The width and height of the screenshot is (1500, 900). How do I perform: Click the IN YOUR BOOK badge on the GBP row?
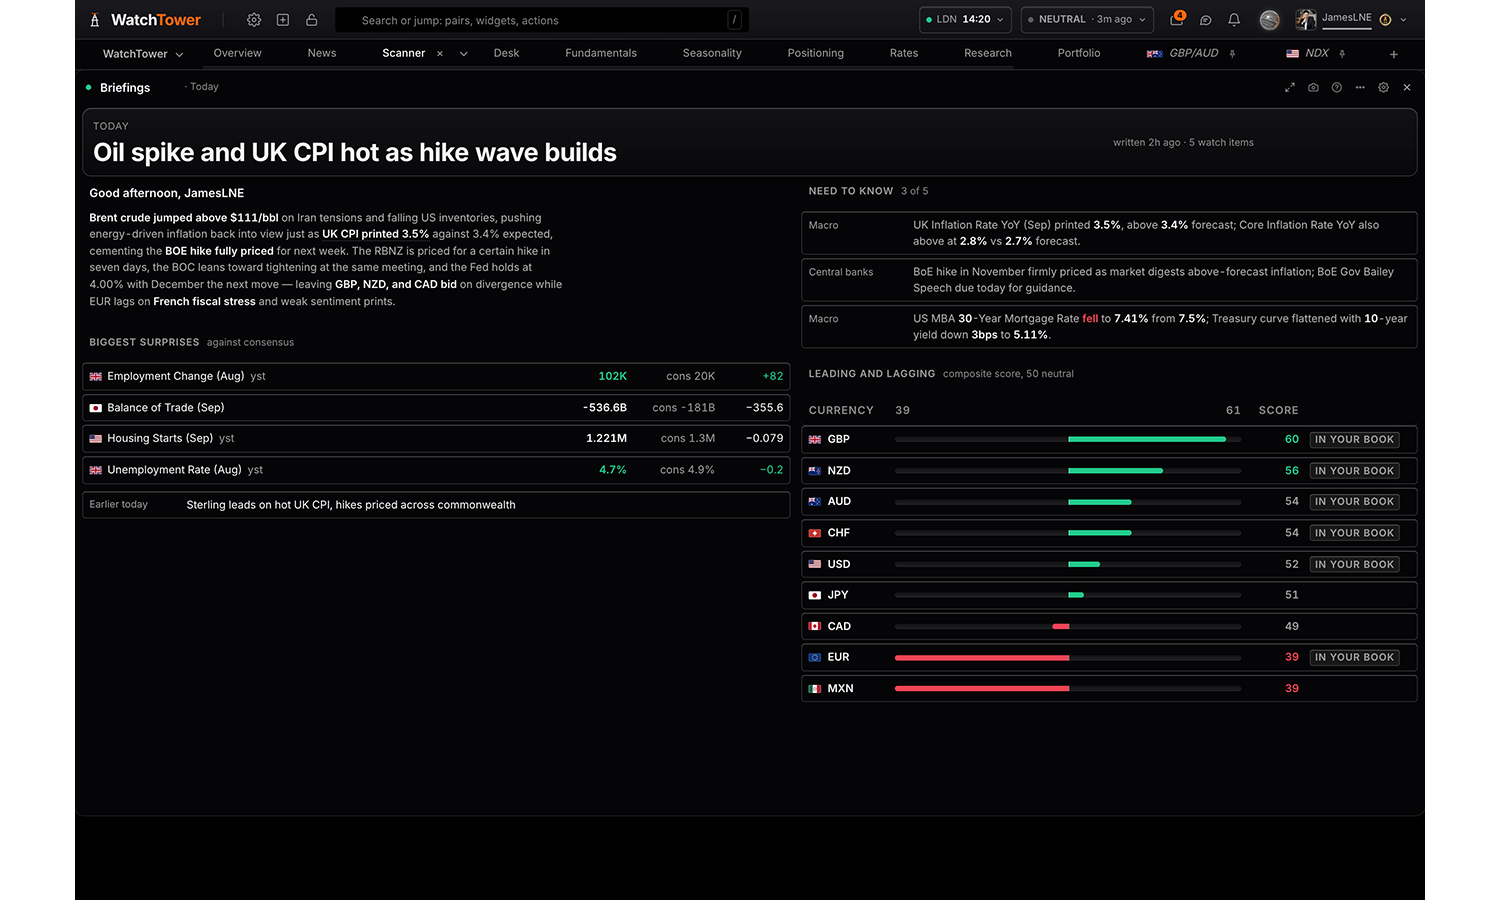tap(1354, 440)
